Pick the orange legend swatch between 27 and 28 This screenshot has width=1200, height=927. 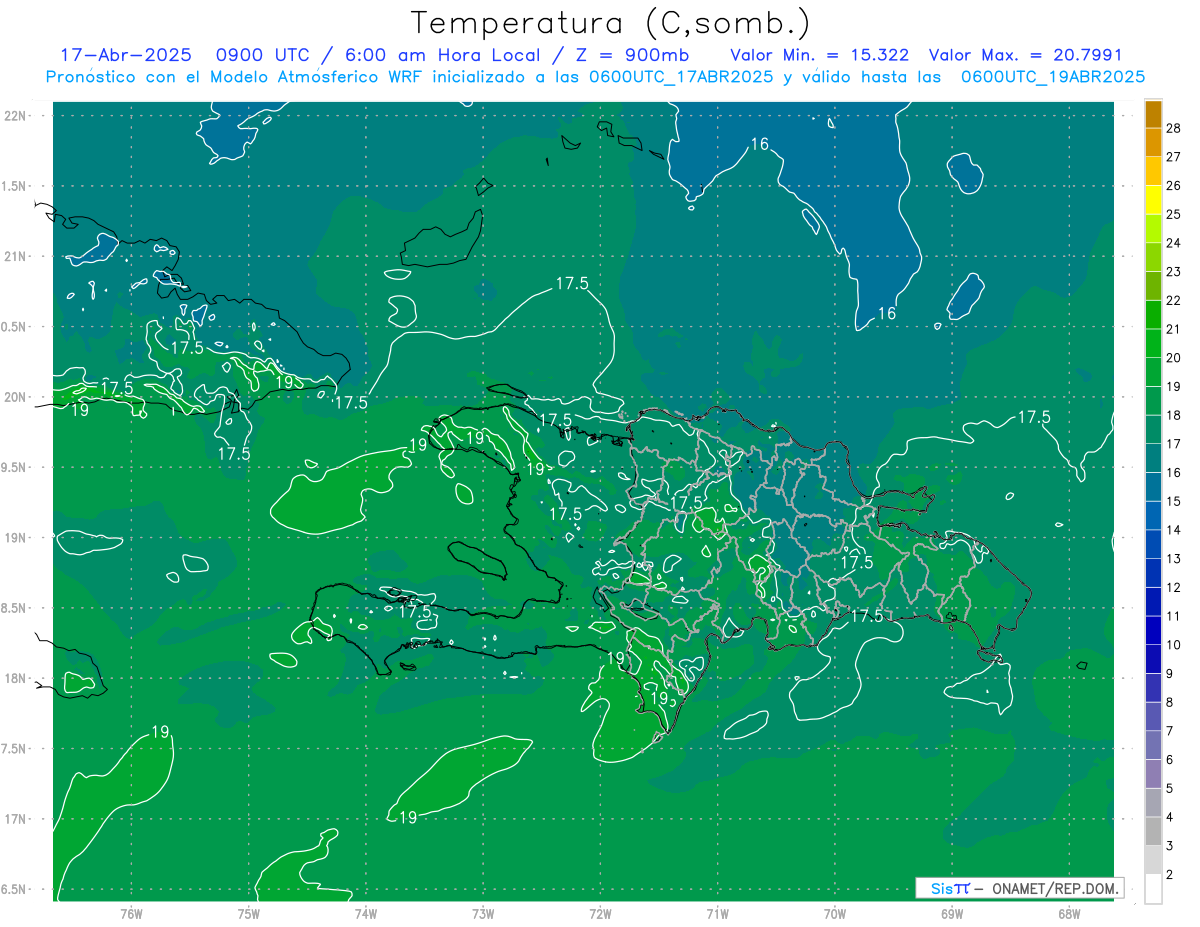pos(1153,142)
